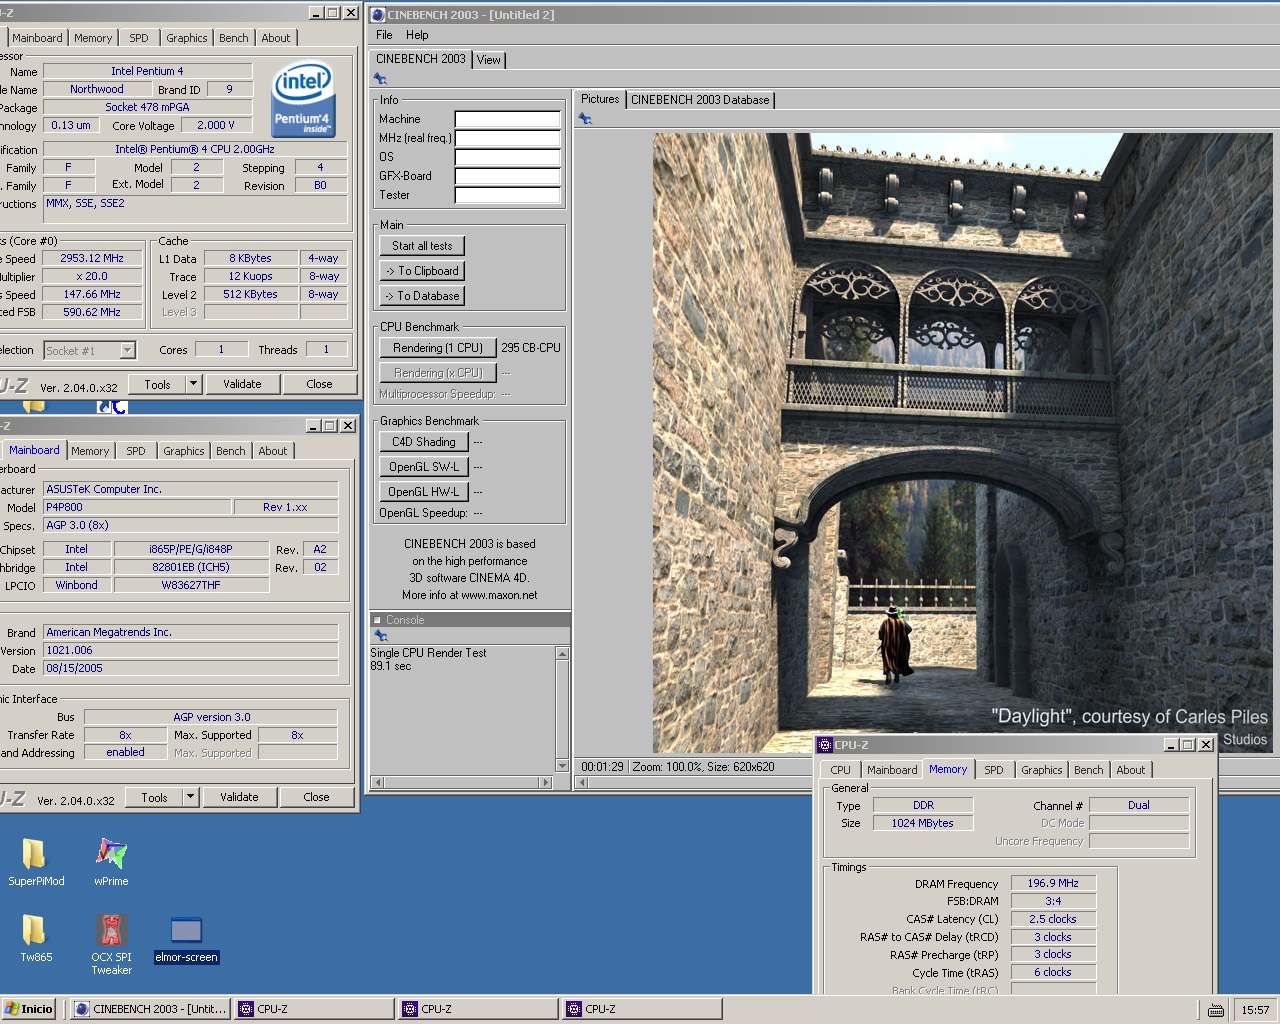This screenshot has width=1280, height=1024.
Task: Click Validate in the Mainboard CPU-Z window
Action: pyautogui.click(x=239, y=797)
